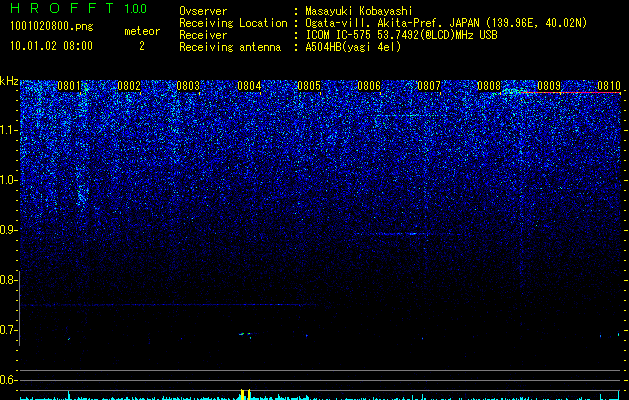Click the 0.9 kHz frequency axis label
The width and height of the screenshot is (629, 400).
click(7, 230)
